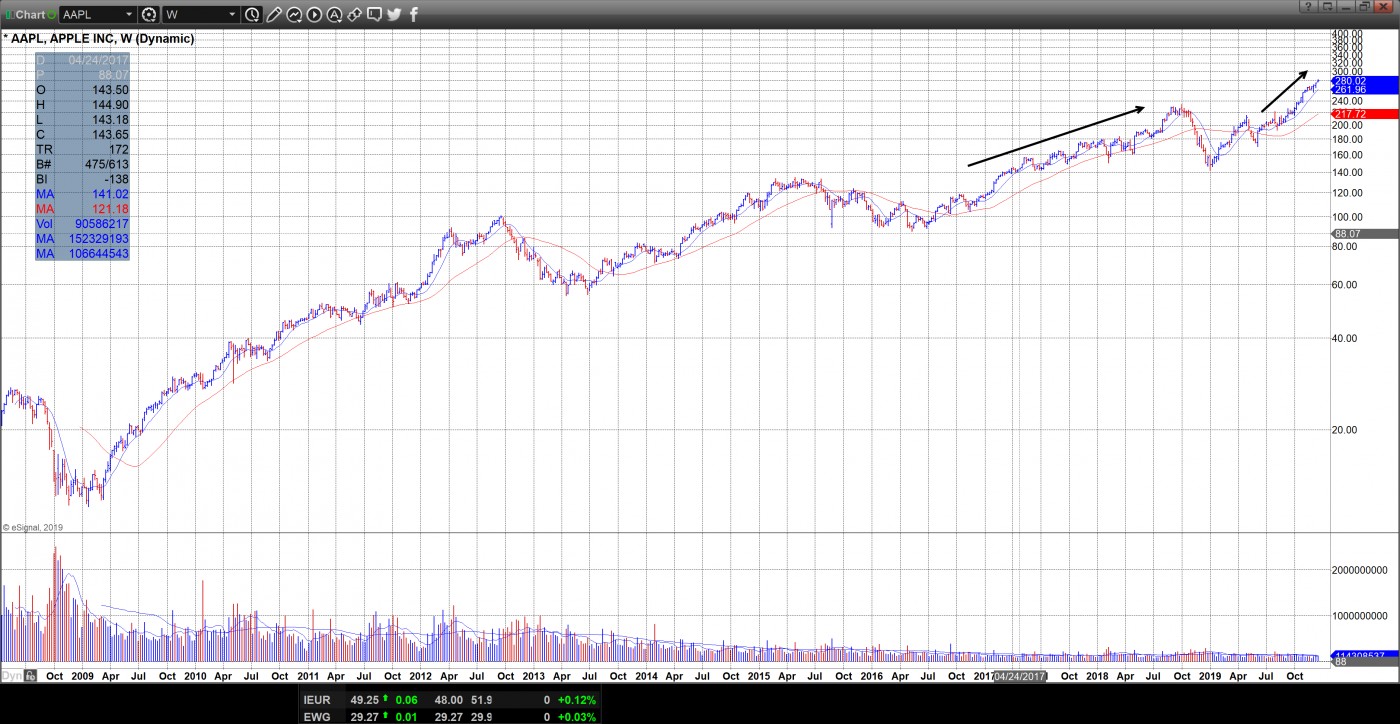The height and width of the screenshot is (724, 1400).
Task: Click the help question mark button
Action: (x=1308, y=6)
